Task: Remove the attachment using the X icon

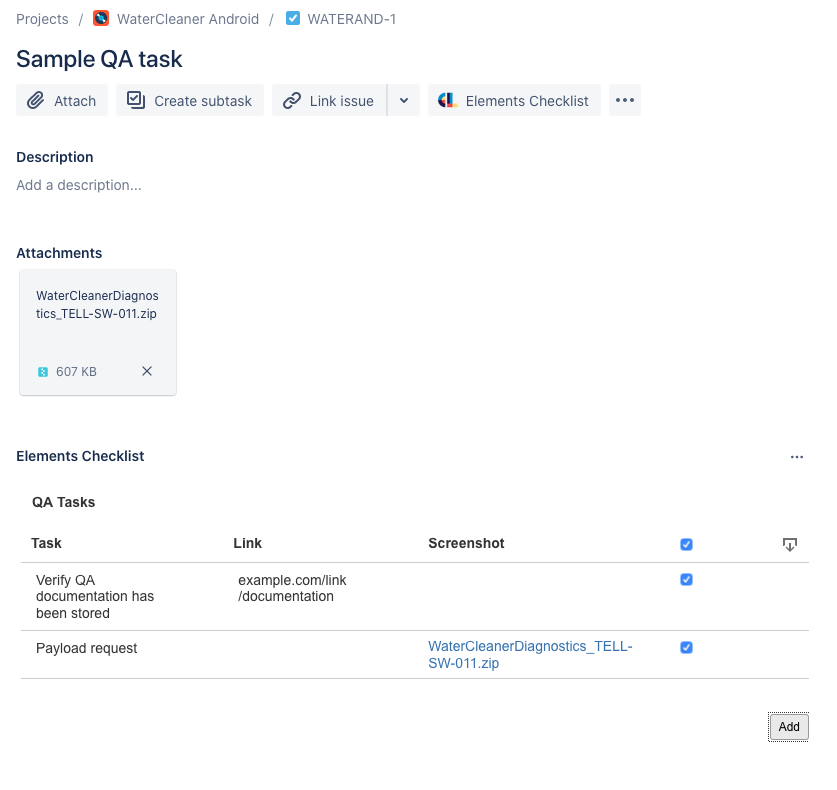Action: click(x=146, y=371)
